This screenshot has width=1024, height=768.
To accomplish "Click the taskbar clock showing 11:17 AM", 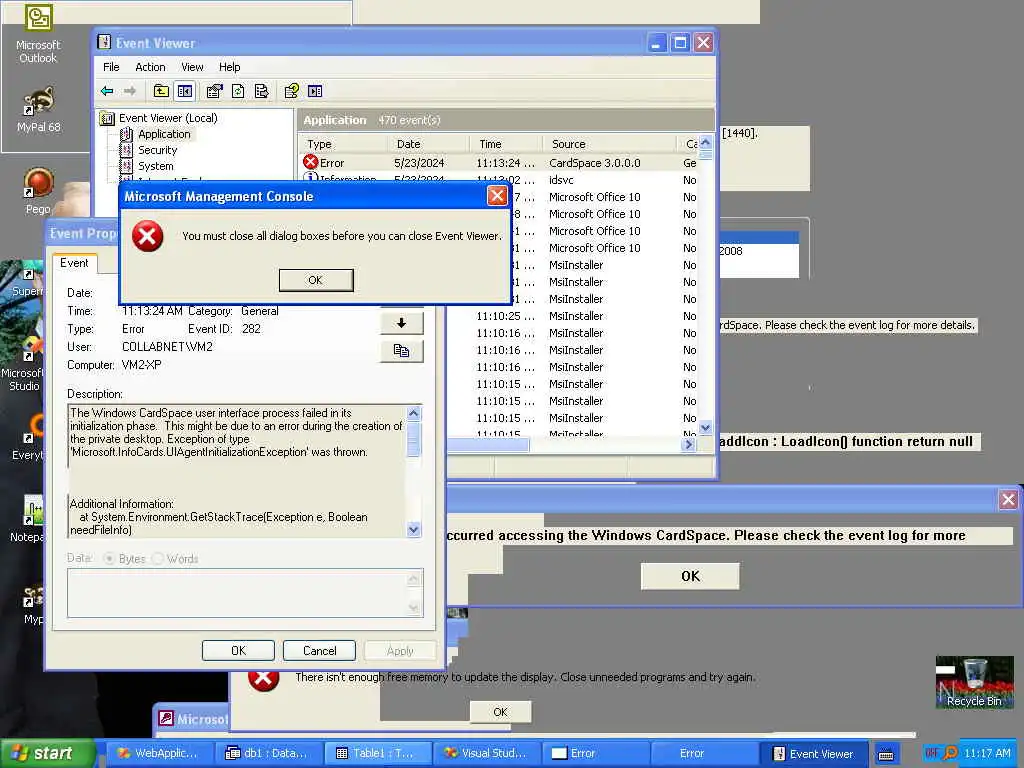I will point(987,753).
